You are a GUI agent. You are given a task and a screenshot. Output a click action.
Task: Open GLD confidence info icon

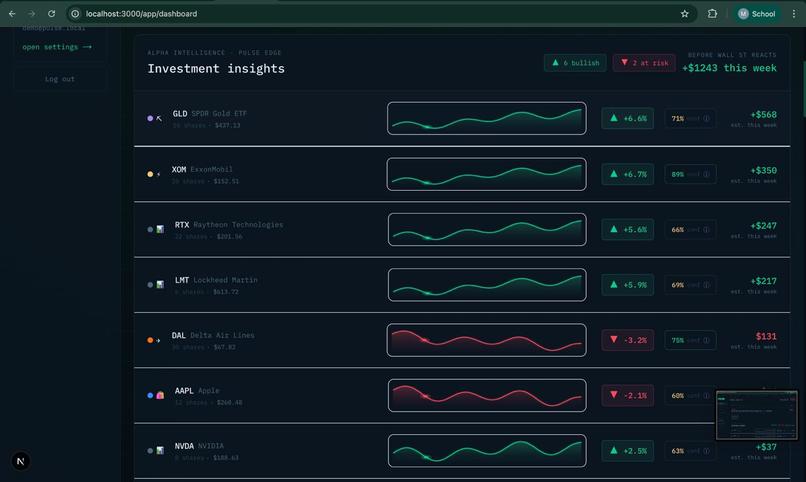pyautogui.click(x=706, y=119)
